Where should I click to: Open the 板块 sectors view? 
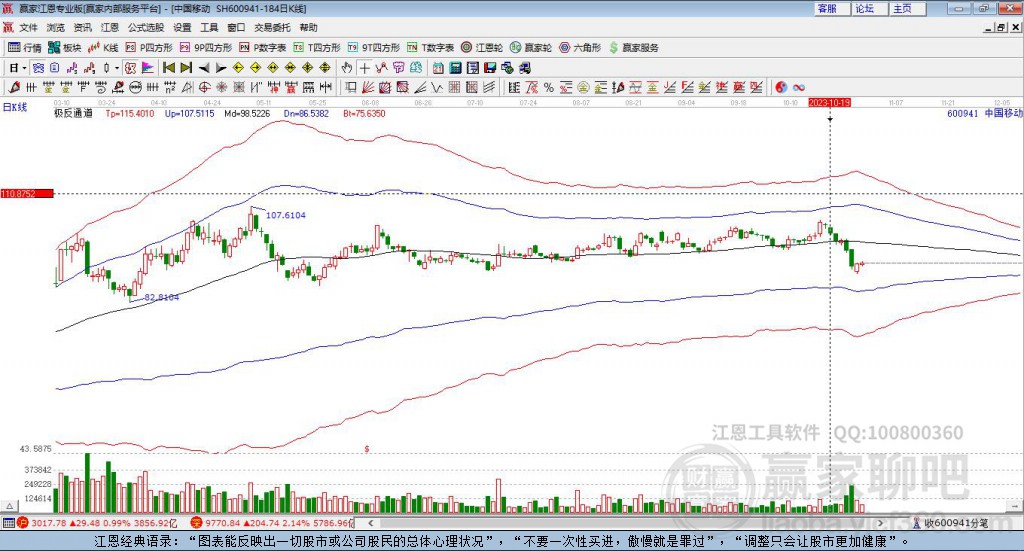pos(65,48)
